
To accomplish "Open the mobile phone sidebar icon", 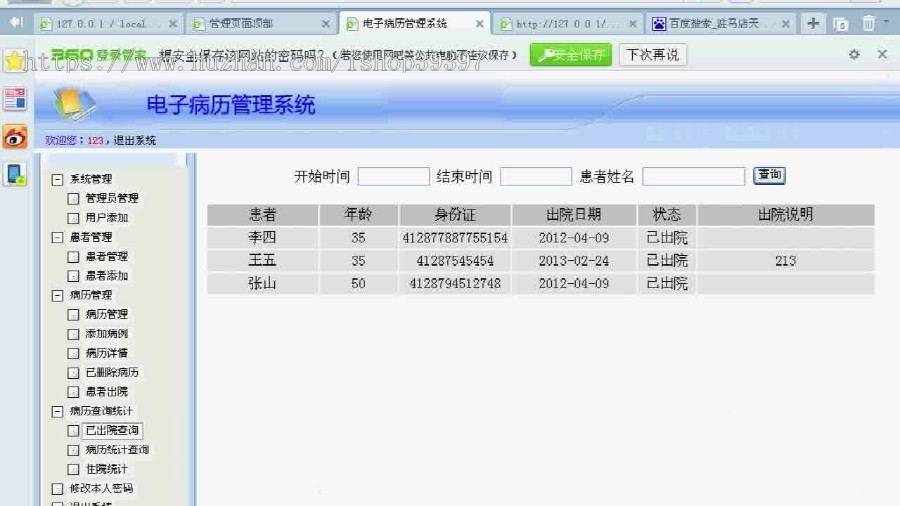I will 15,174.
